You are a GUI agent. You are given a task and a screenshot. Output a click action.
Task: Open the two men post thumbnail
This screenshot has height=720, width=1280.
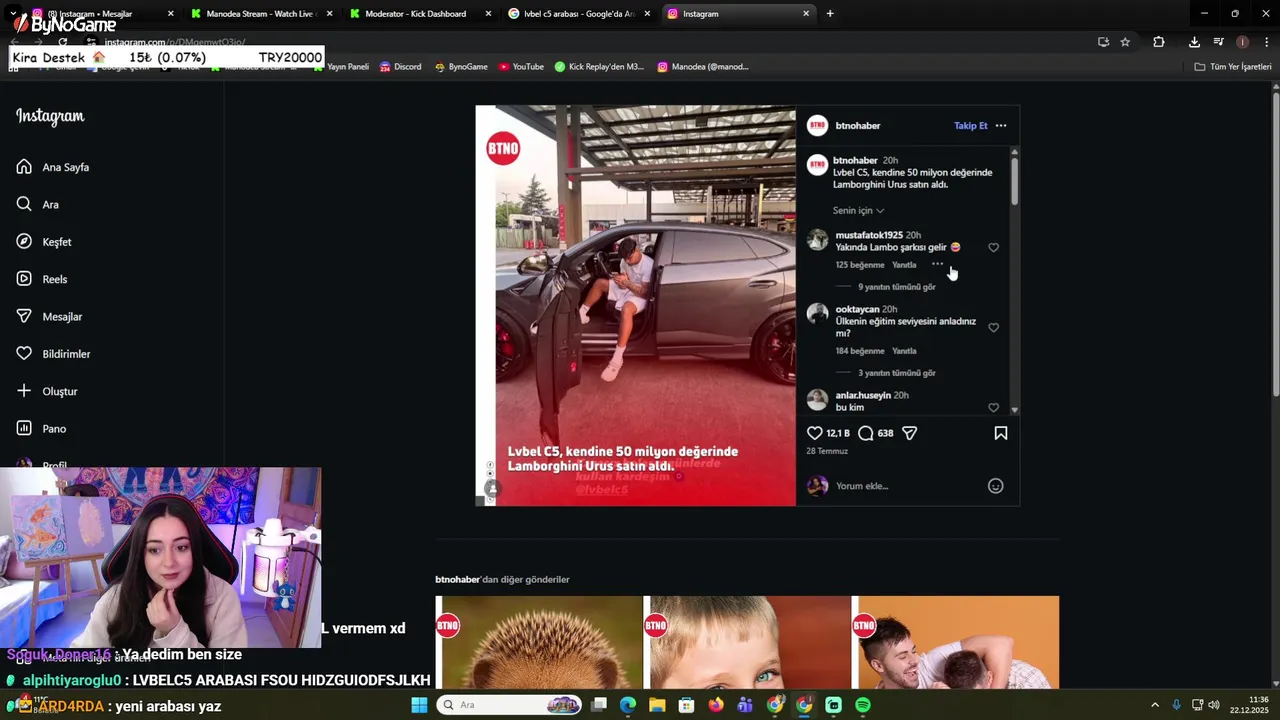click(955, 642)
